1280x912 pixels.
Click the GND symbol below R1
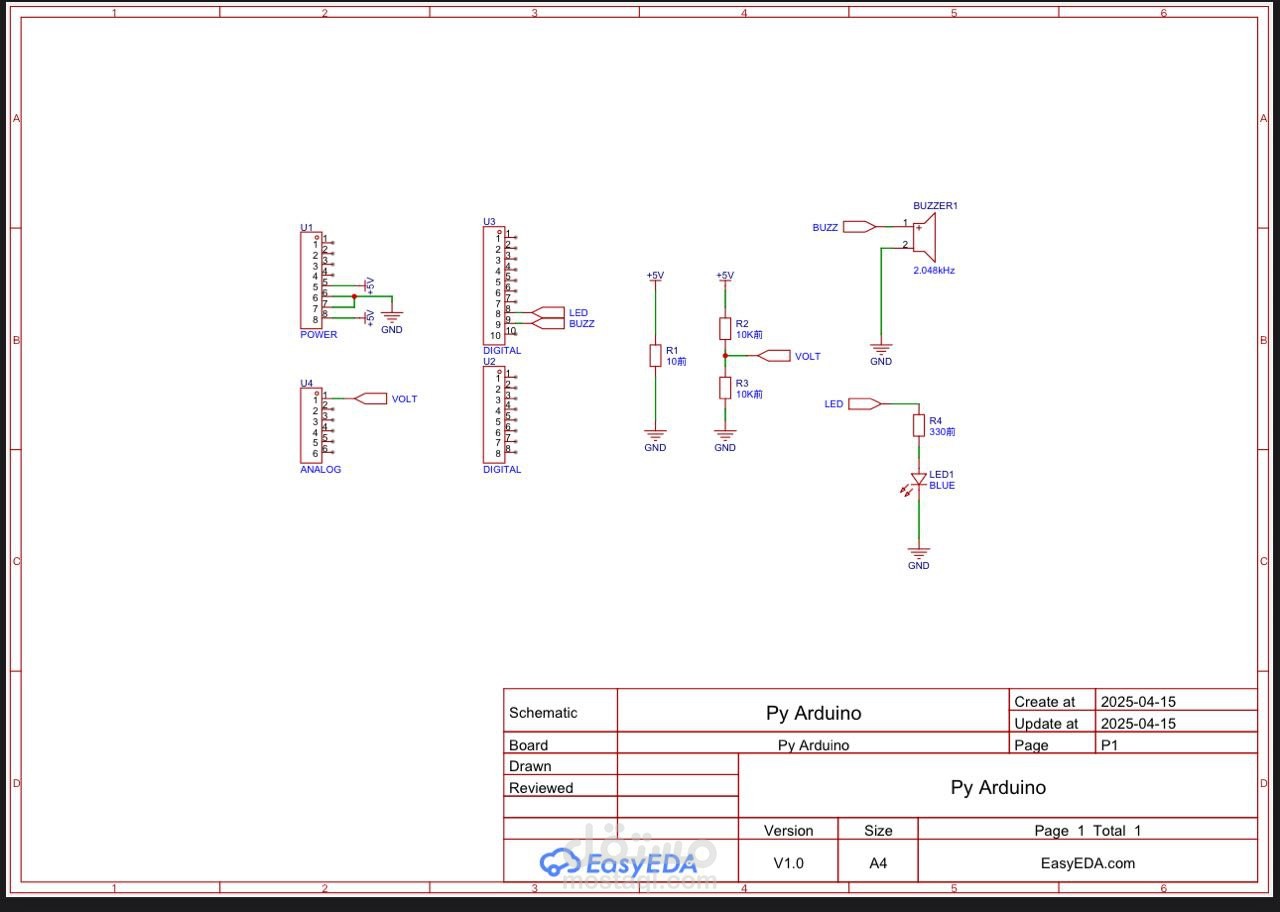(x=655, y=437)
